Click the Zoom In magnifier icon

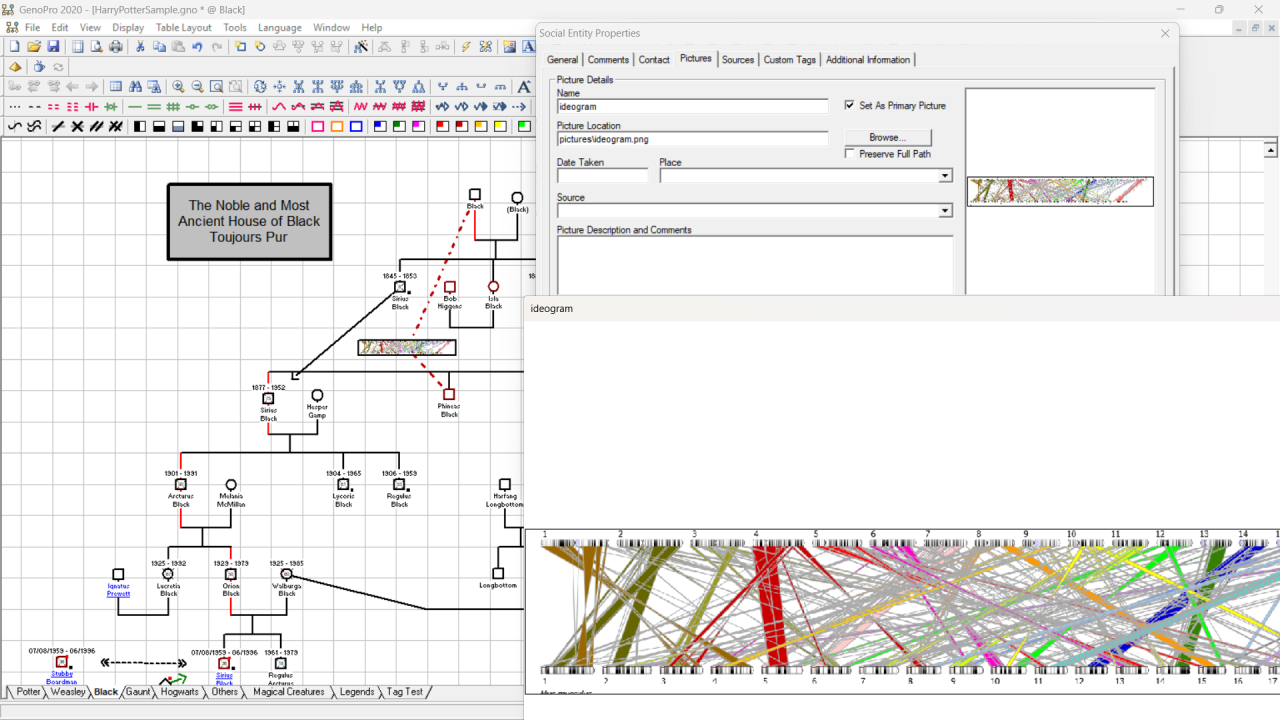point(178,87)
